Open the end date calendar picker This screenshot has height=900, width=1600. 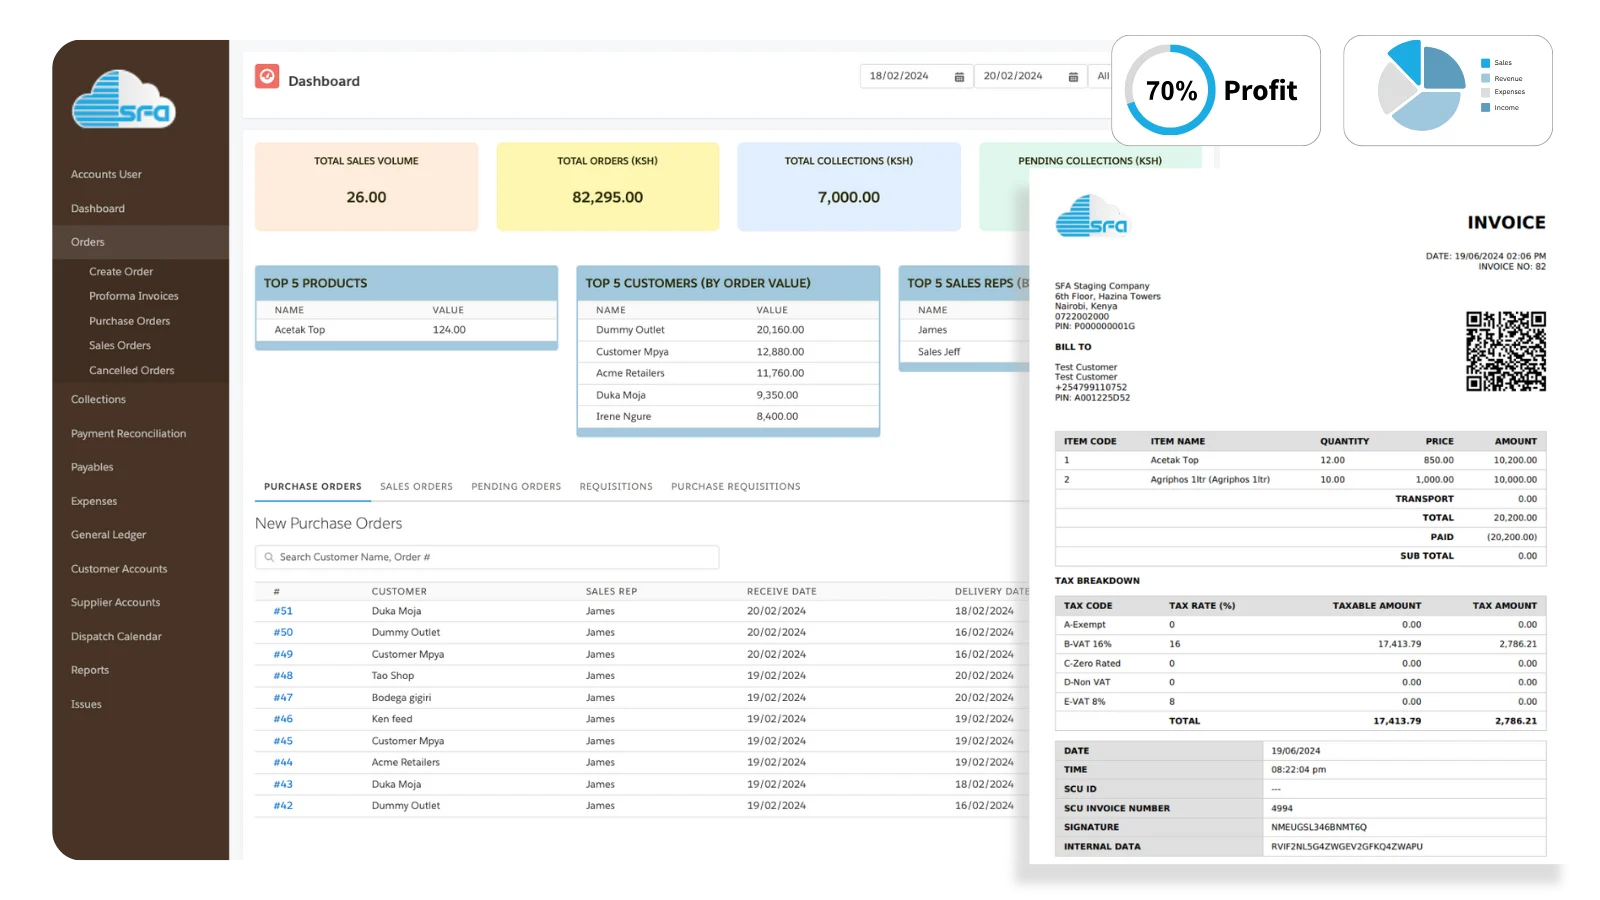(x=1071, y=75)
